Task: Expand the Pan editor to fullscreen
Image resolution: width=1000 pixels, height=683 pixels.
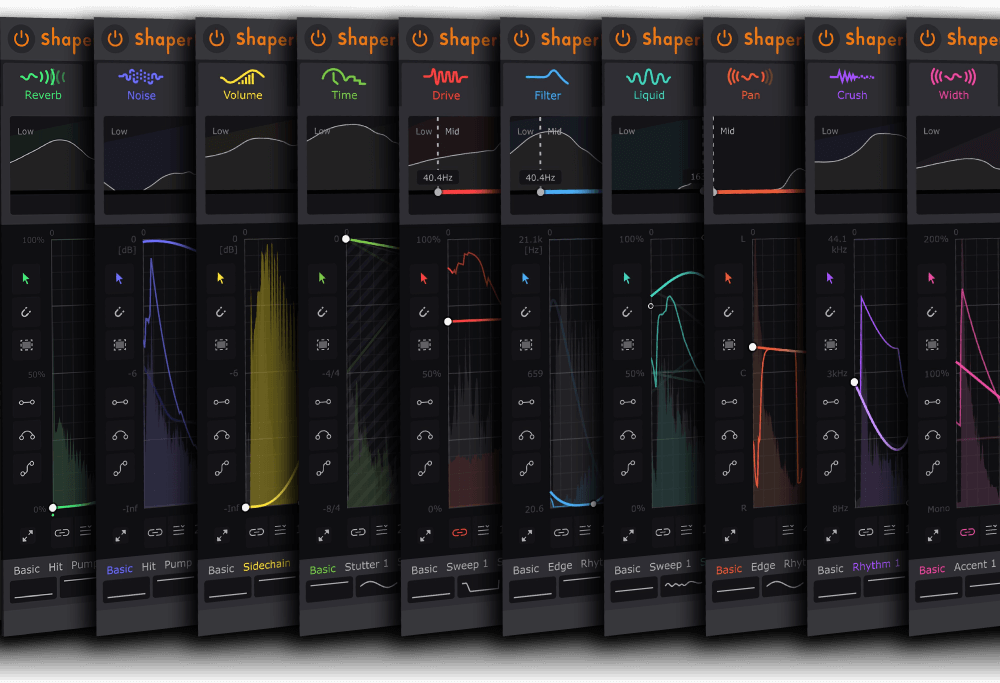Action: pyautogui.click(x=729, y=534)
